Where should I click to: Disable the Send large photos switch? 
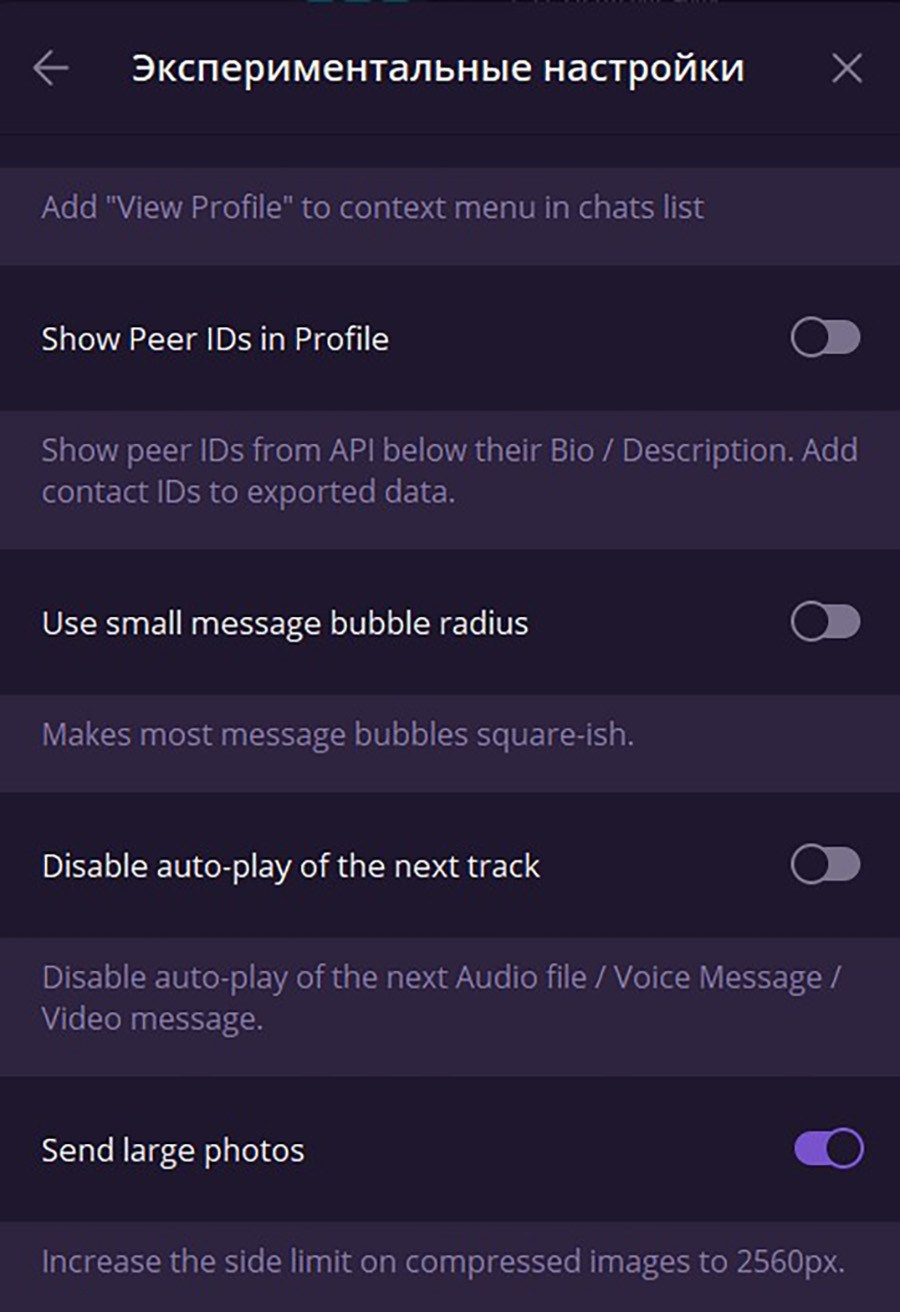tap(828, 1149)
